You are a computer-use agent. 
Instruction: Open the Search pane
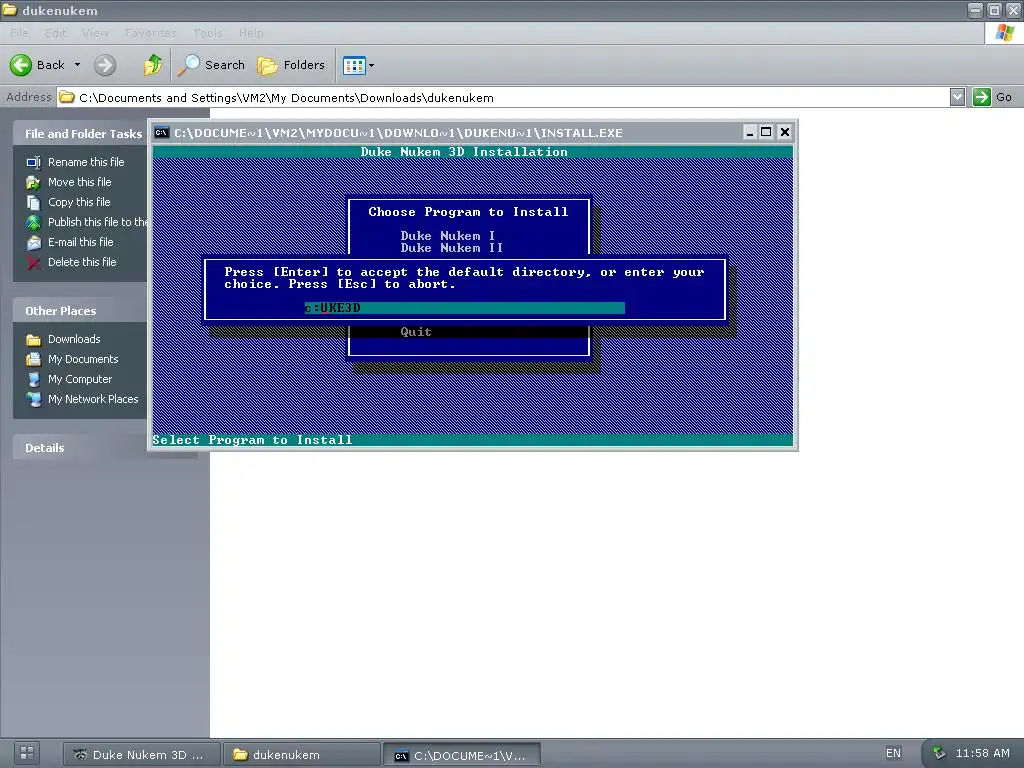211,65
